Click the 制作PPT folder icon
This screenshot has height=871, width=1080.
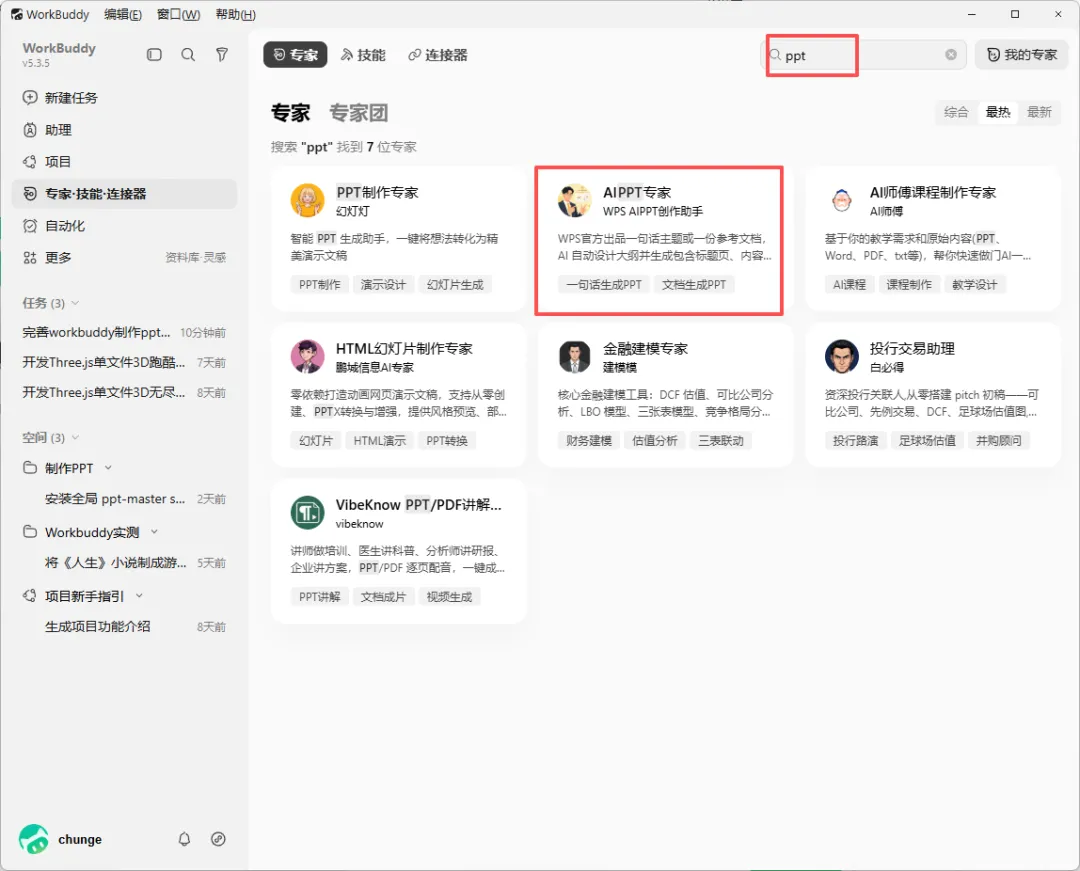[x=30, y=468]
